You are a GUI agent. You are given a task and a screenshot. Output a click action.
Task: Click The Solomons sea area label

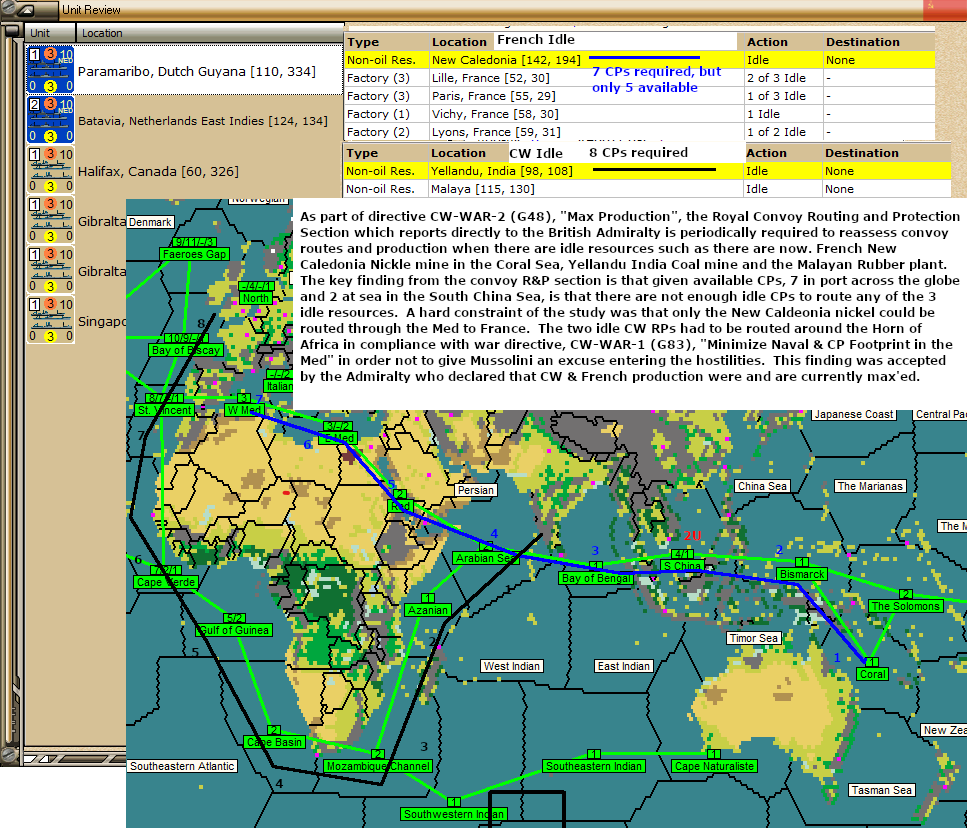point(905,606)
